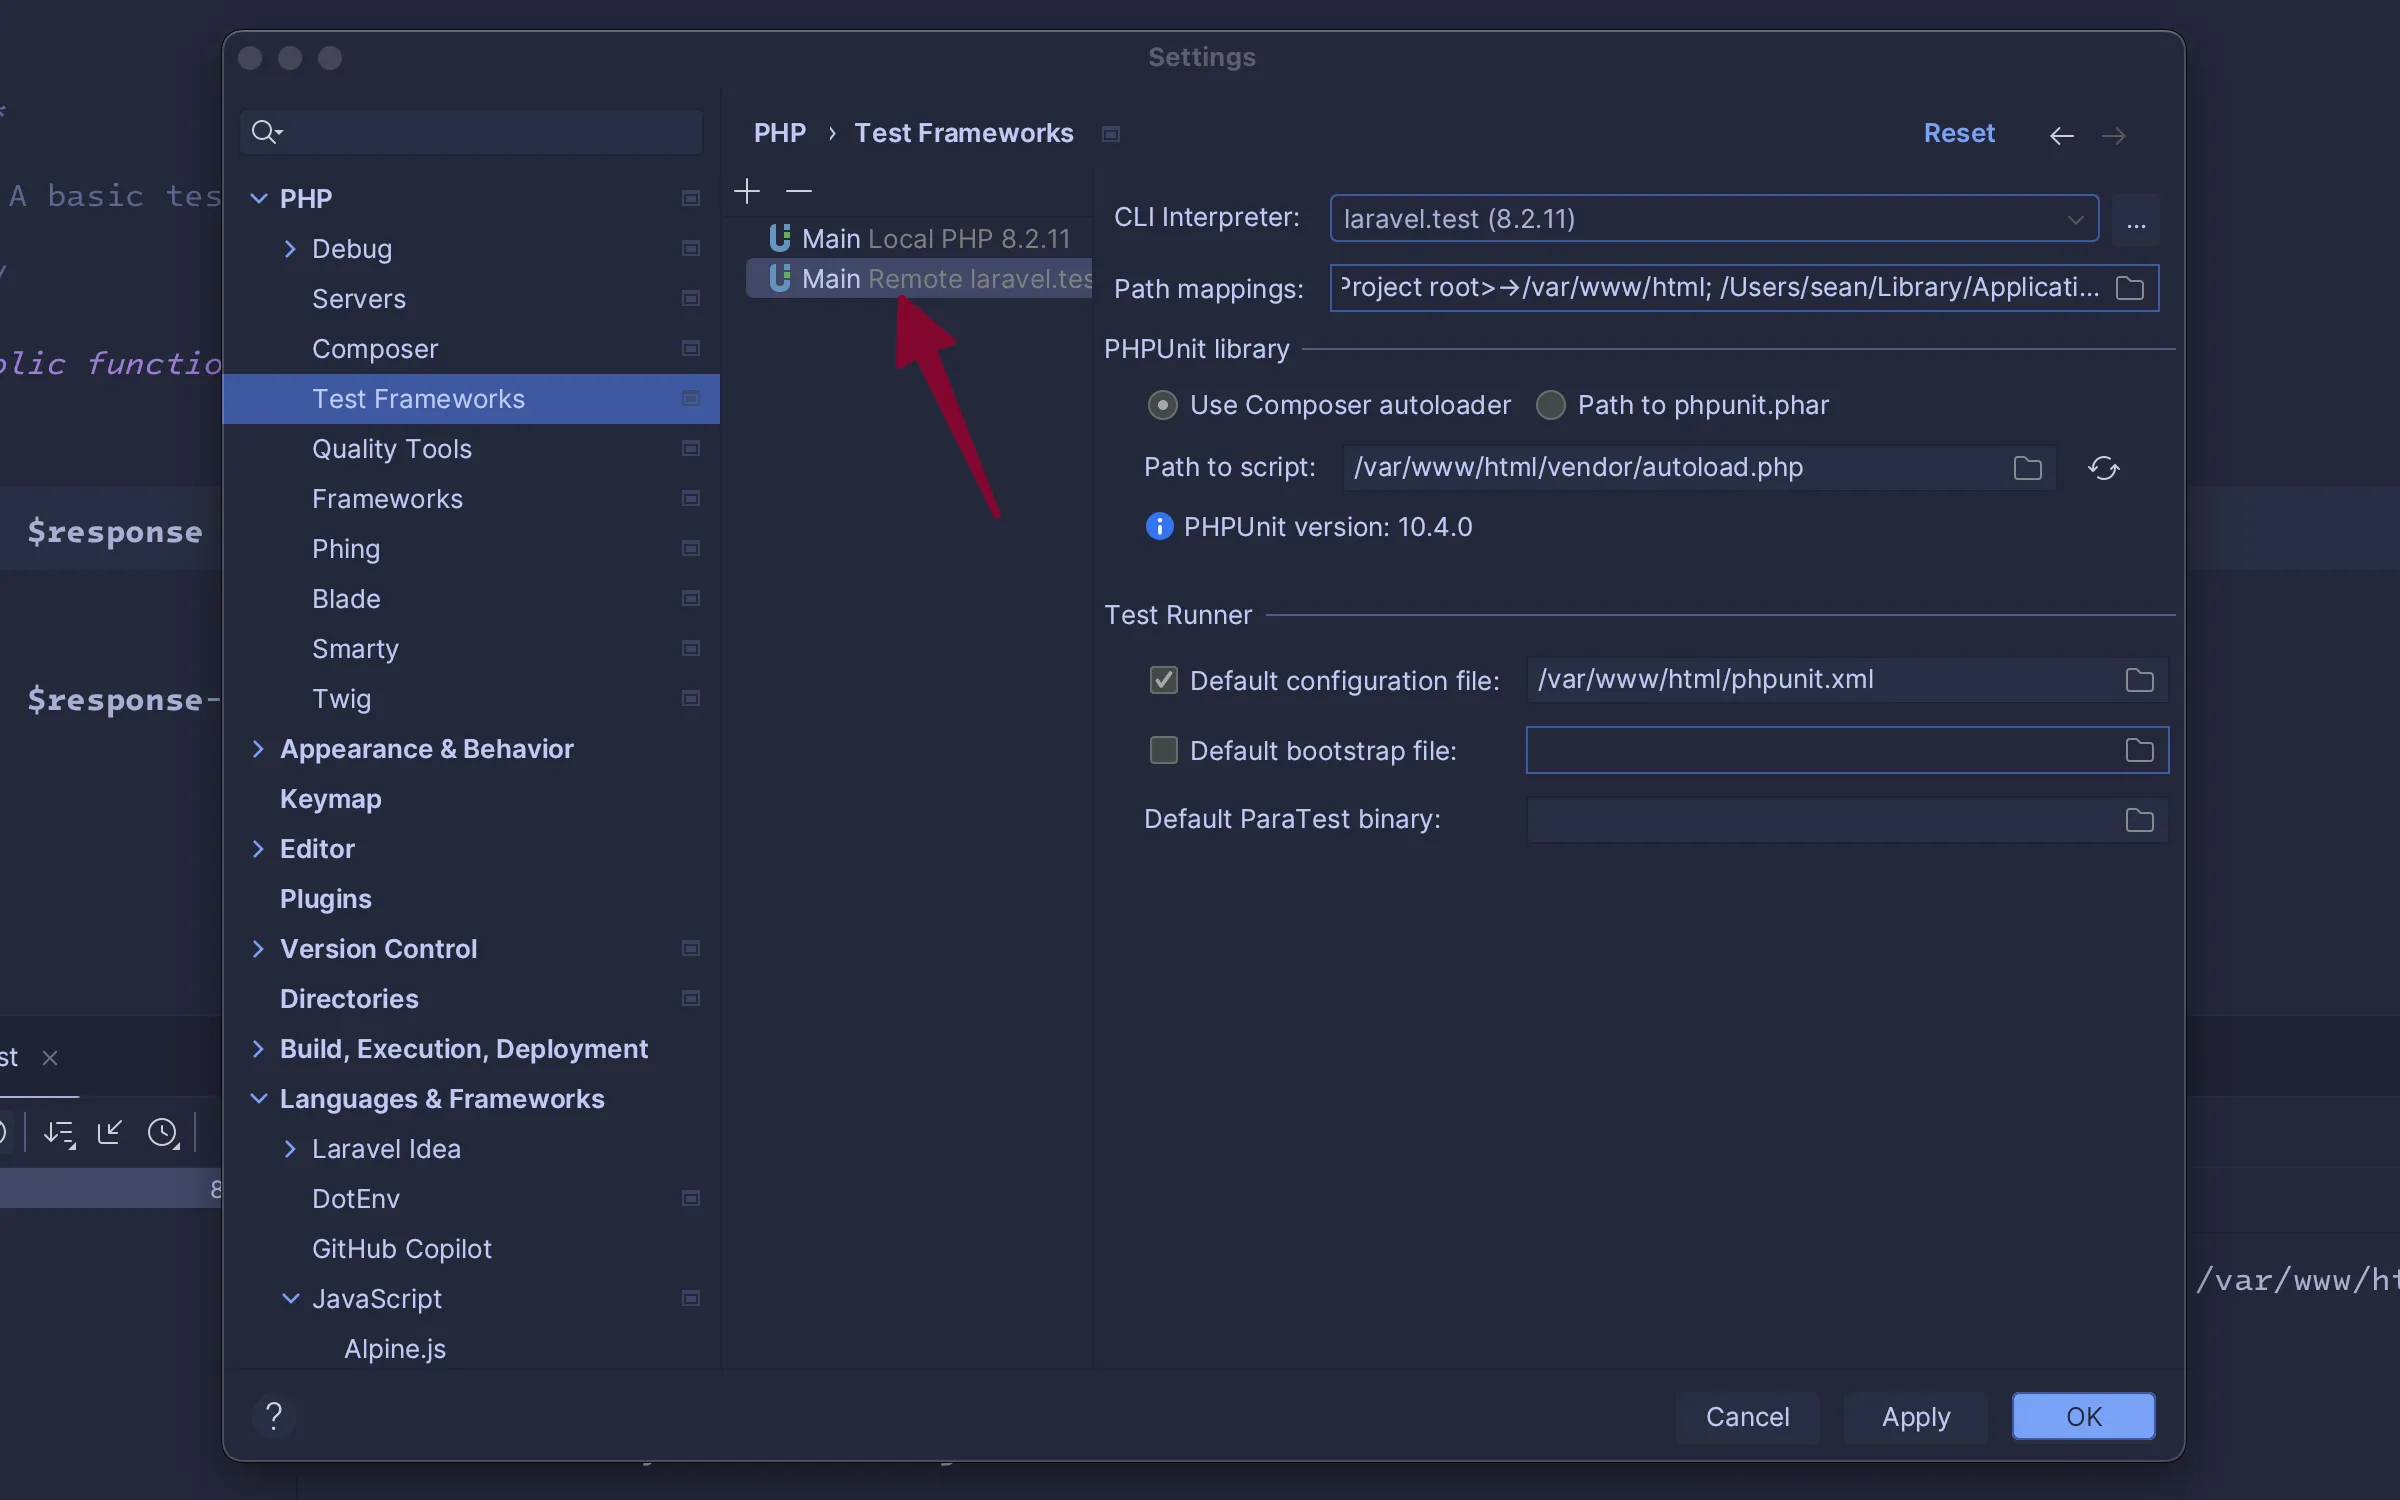Click project-level icon on Debug row
Screen dimensions: 2400x1500
(x=690, y=248)
